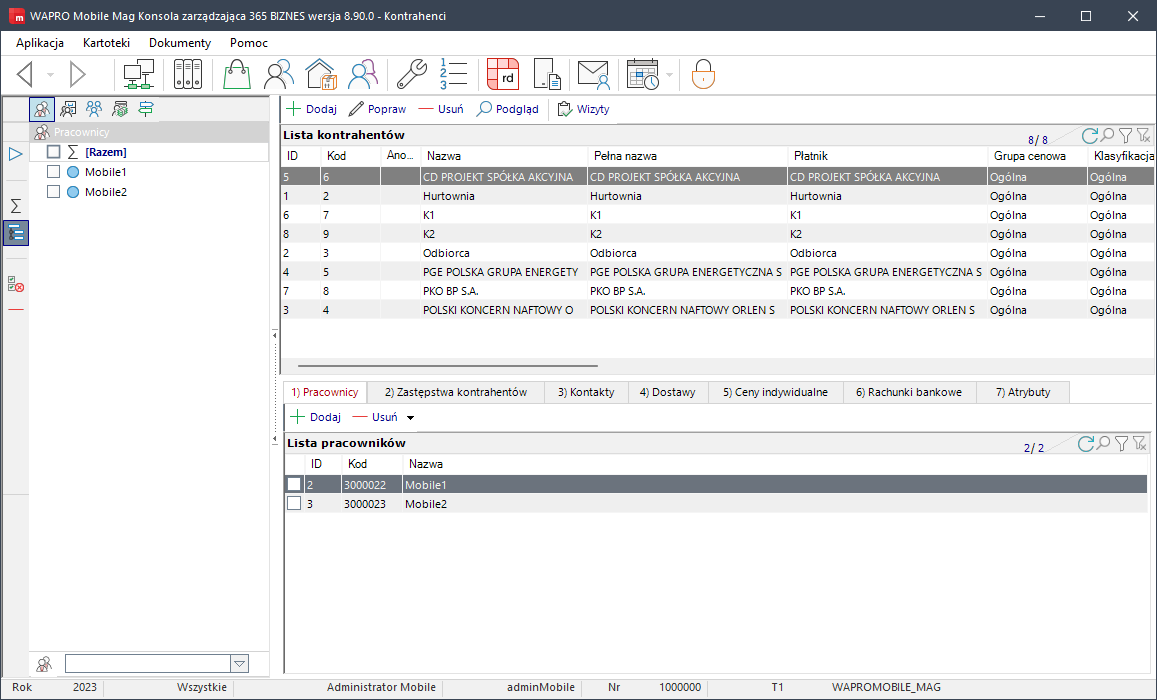The width and height of the screenshot is (1157, 700).
Task: Refresh the Lista pracowników list
Action: click(1085, 443)
